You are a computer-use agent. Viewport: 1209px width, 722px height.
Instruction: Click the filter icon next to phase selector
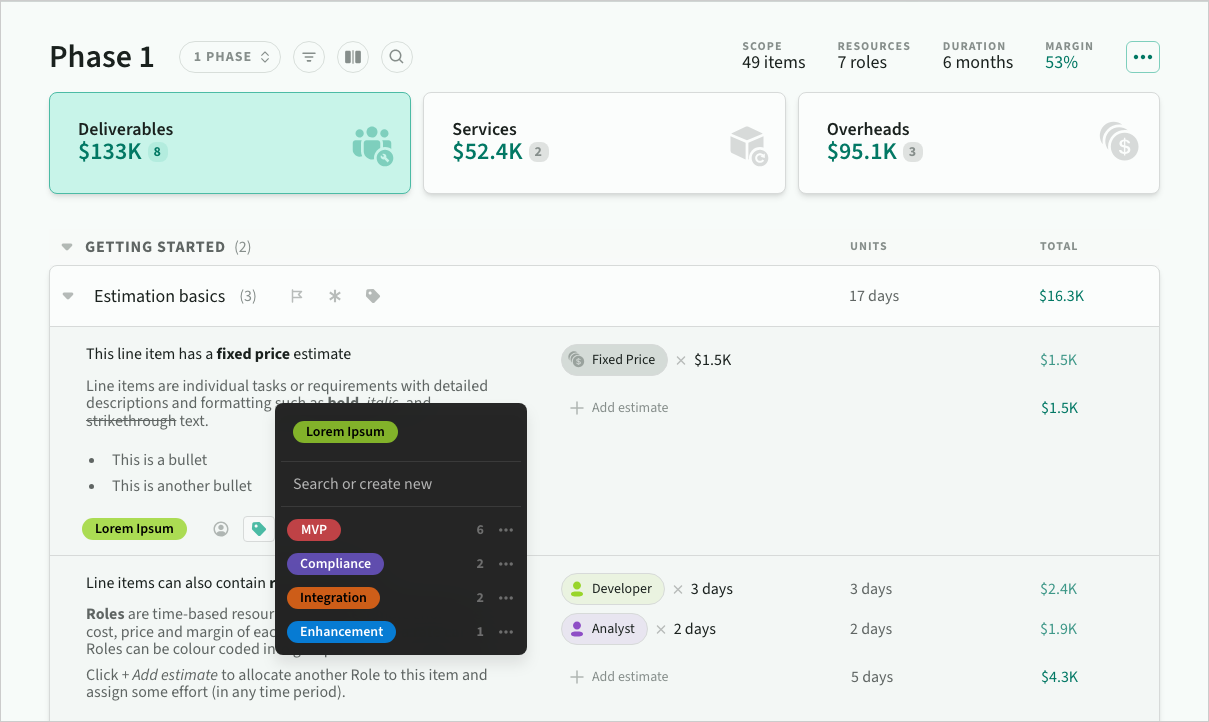[x=309, y=57]
